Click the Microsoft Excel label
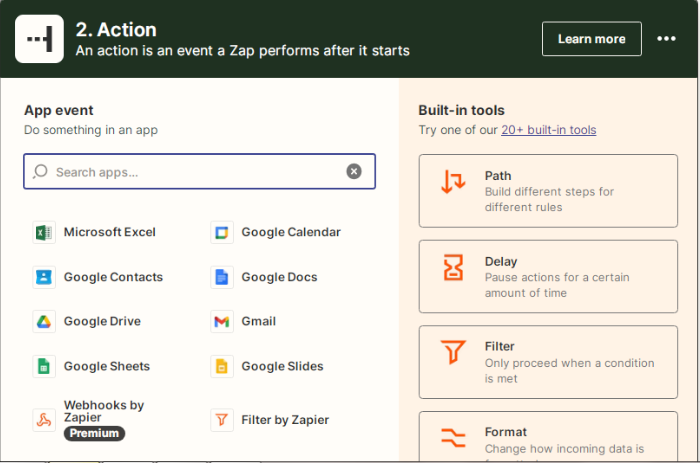The height and width of the screenshot is (463, 700). (110, 232)
